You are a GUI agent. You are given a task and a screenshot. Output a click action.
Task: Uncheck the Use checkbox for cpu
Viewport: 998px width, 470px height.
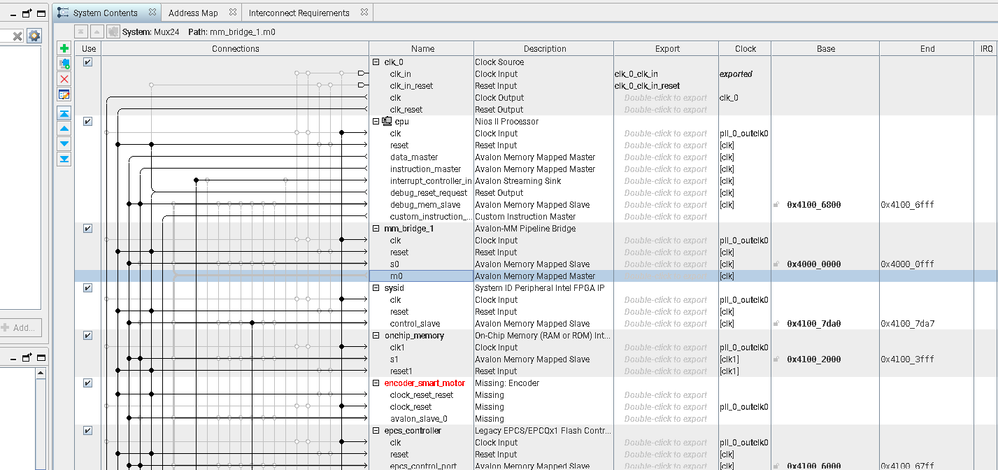(88, 121)
